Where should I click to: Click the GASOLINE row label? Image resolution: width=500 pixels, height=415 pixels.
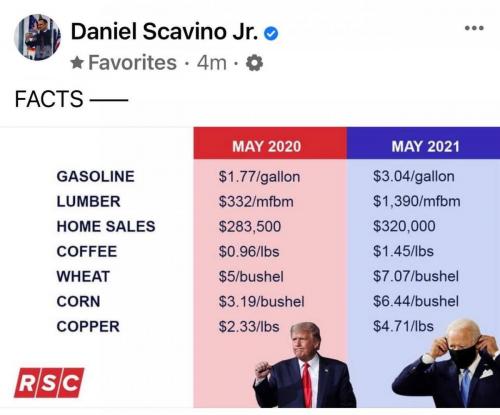click(95, 176)
